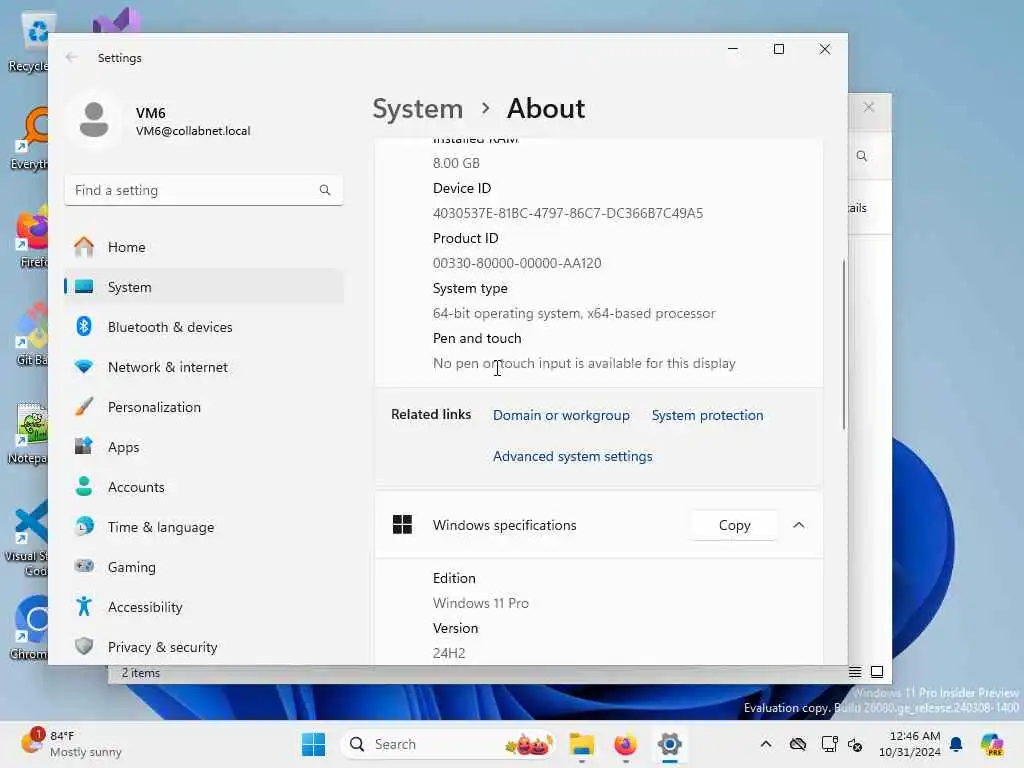Click the Personalization paintbrush icon
This screenshot has height=768, width=1024.
pyautogui.click(x=84, y=406)
